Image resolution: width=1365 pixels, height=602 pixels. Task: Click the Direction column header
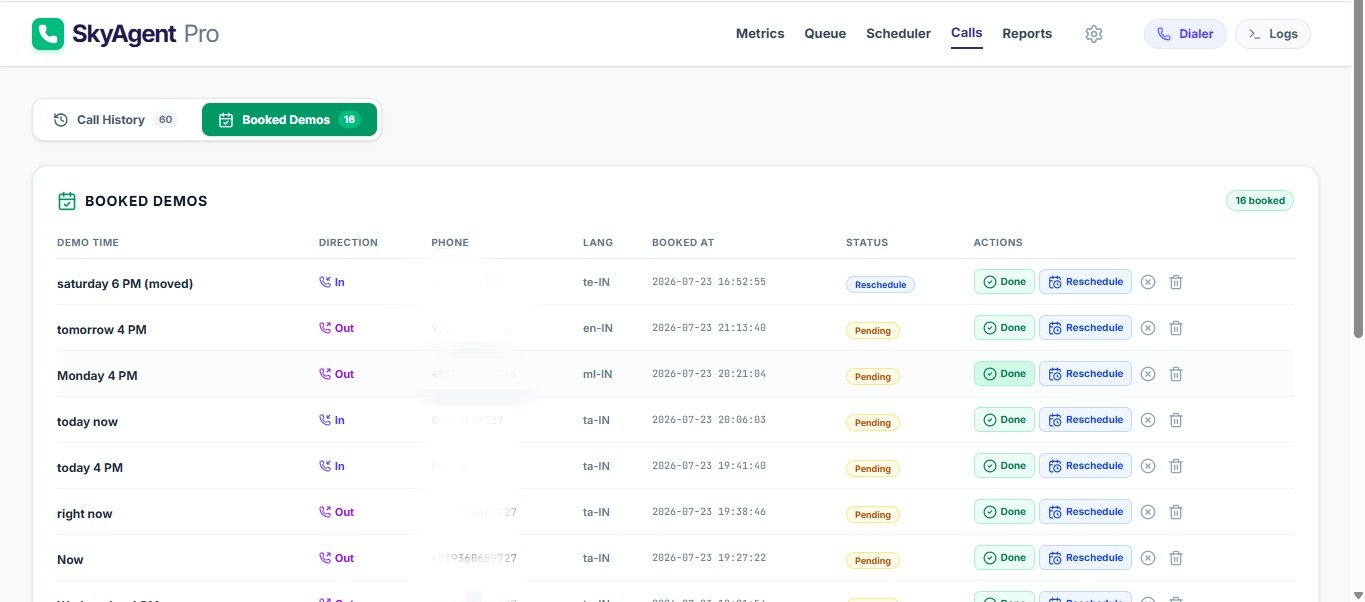point(348,243)
